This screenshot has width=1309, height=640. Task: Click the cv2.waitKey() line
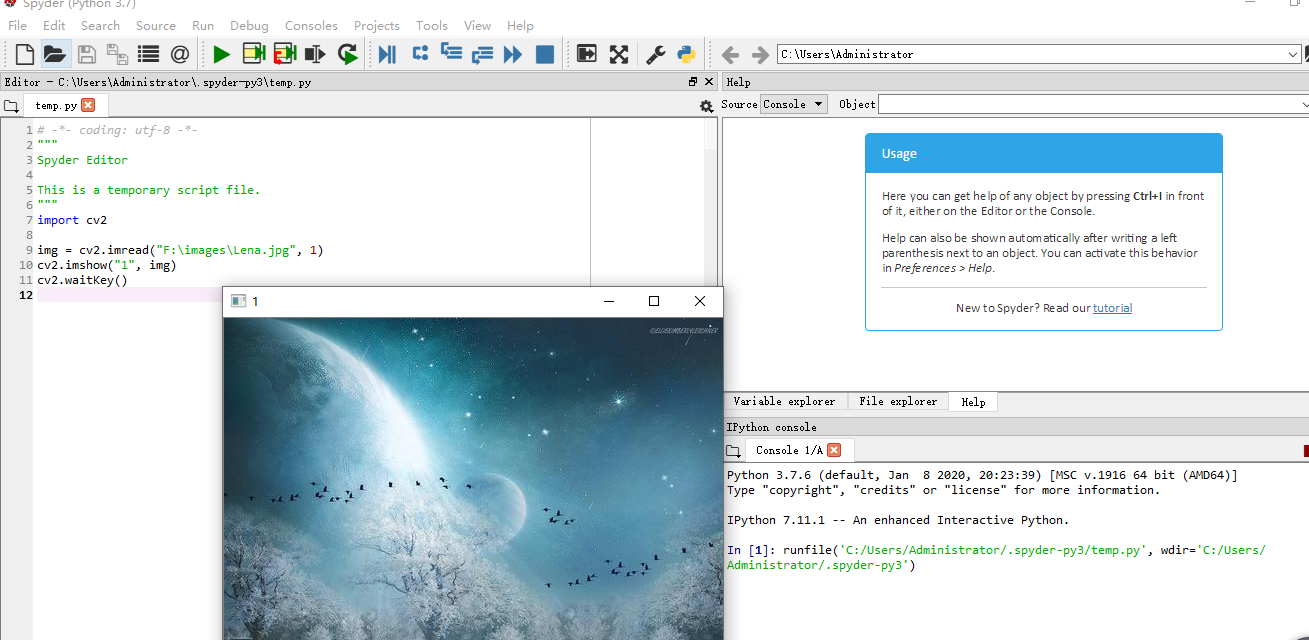[82, 280]
